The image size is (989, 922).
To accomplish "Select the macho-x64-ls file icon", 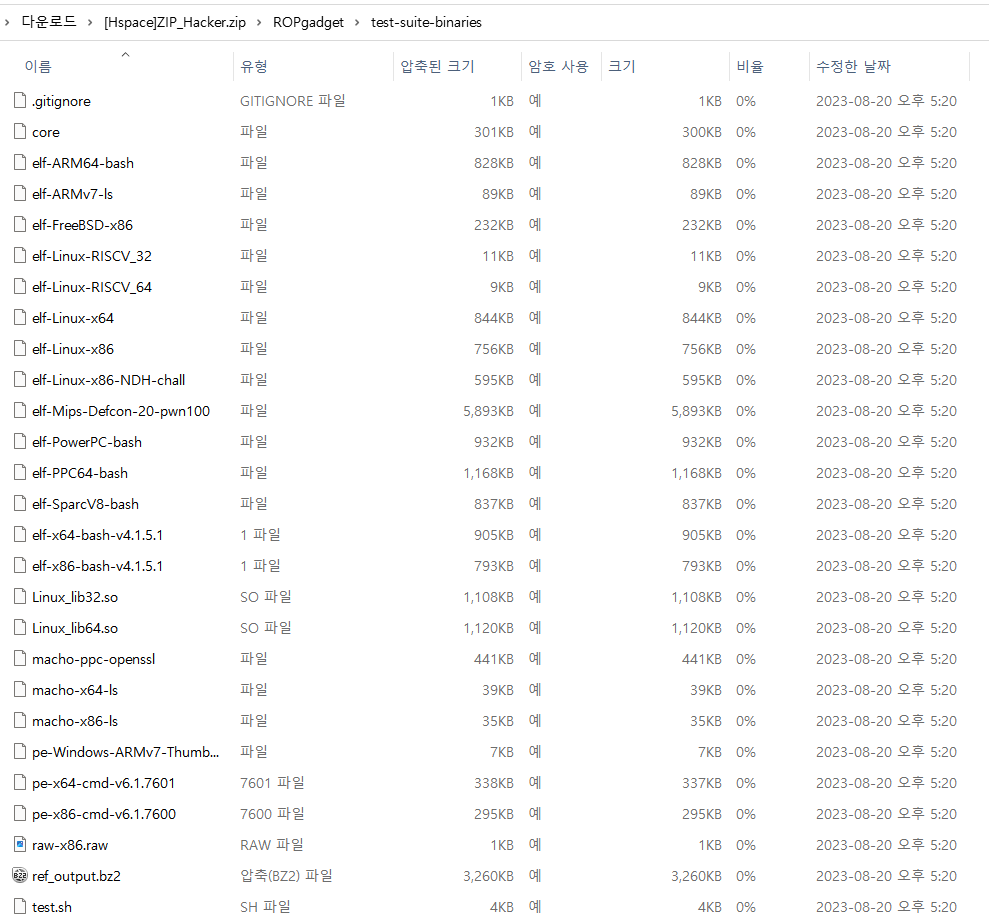I will coord(20,689).
